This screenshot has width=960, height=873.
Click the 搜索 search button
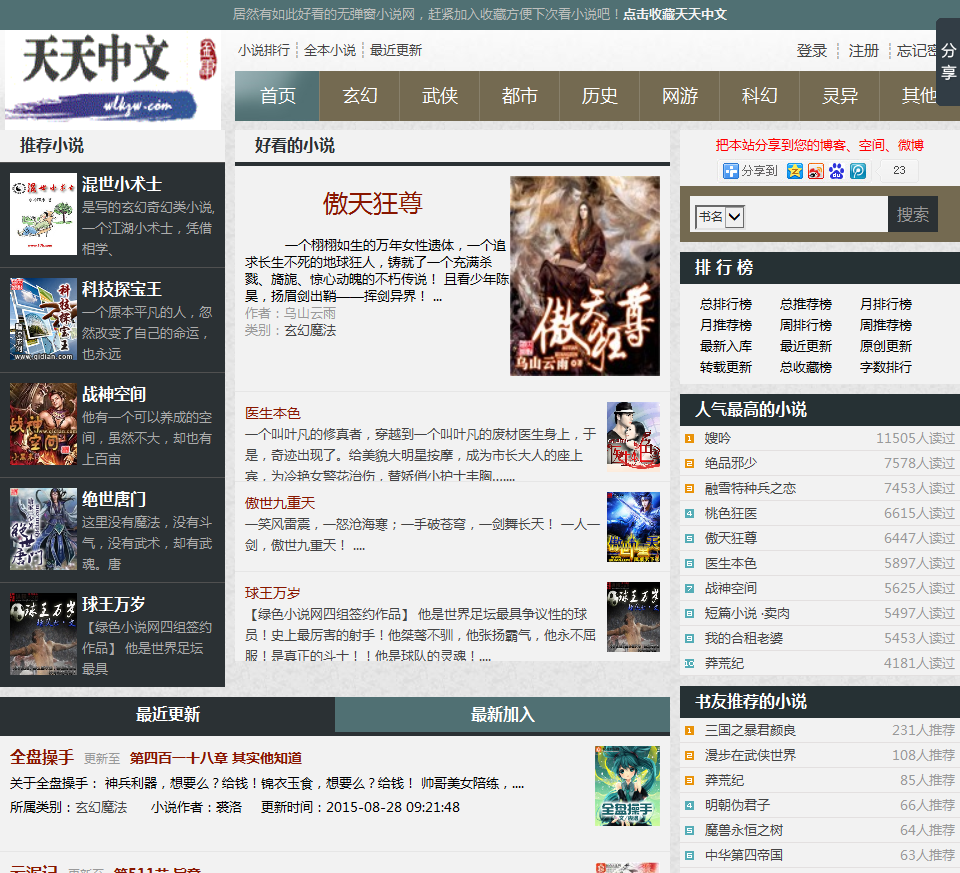912,214
